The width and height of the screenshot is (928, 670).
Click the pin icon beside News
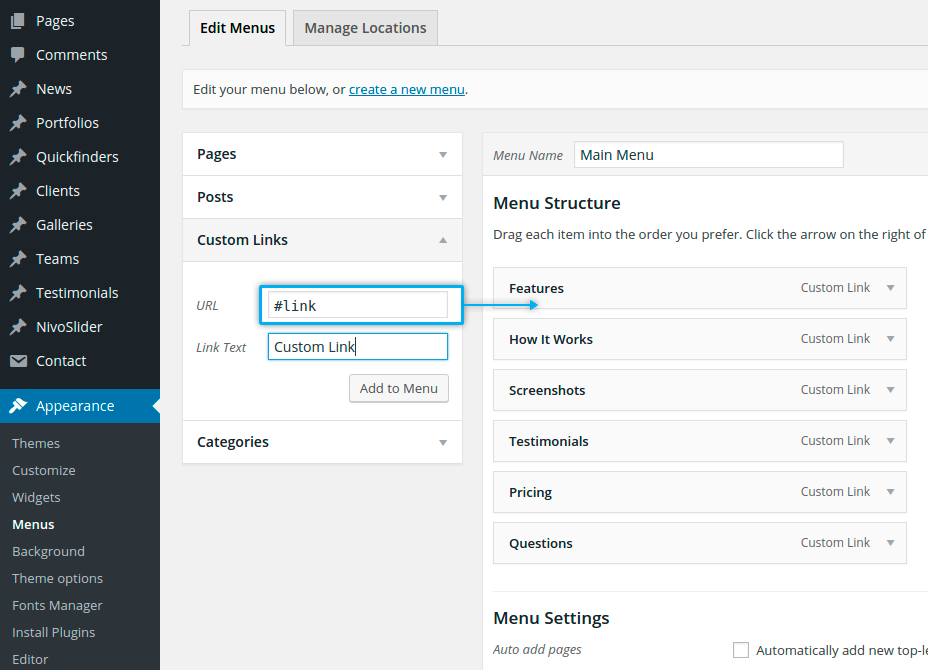(x=18, y=89)
